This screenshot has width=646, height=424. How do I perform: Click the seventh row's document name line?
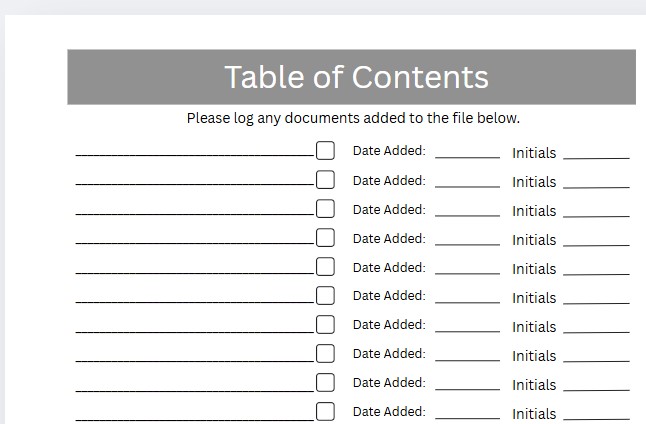(x=195, y=332)
